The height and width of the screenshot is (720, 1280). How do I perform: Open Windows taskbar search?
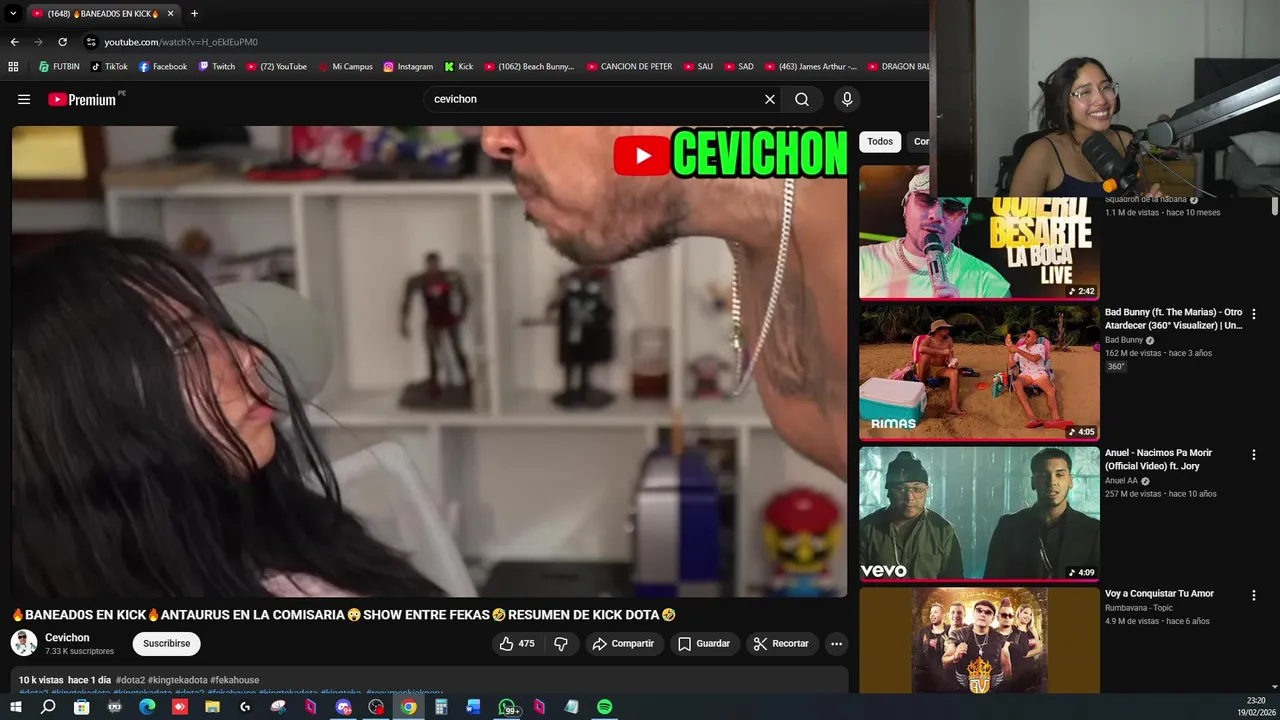coord(48,707)
